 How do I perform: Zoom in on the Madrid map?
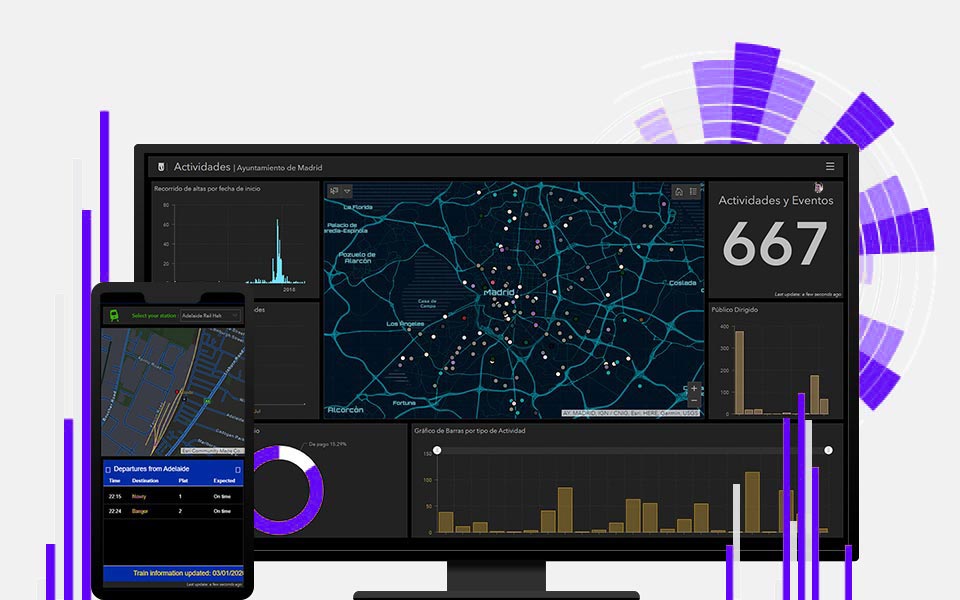[x=694, y=389]
